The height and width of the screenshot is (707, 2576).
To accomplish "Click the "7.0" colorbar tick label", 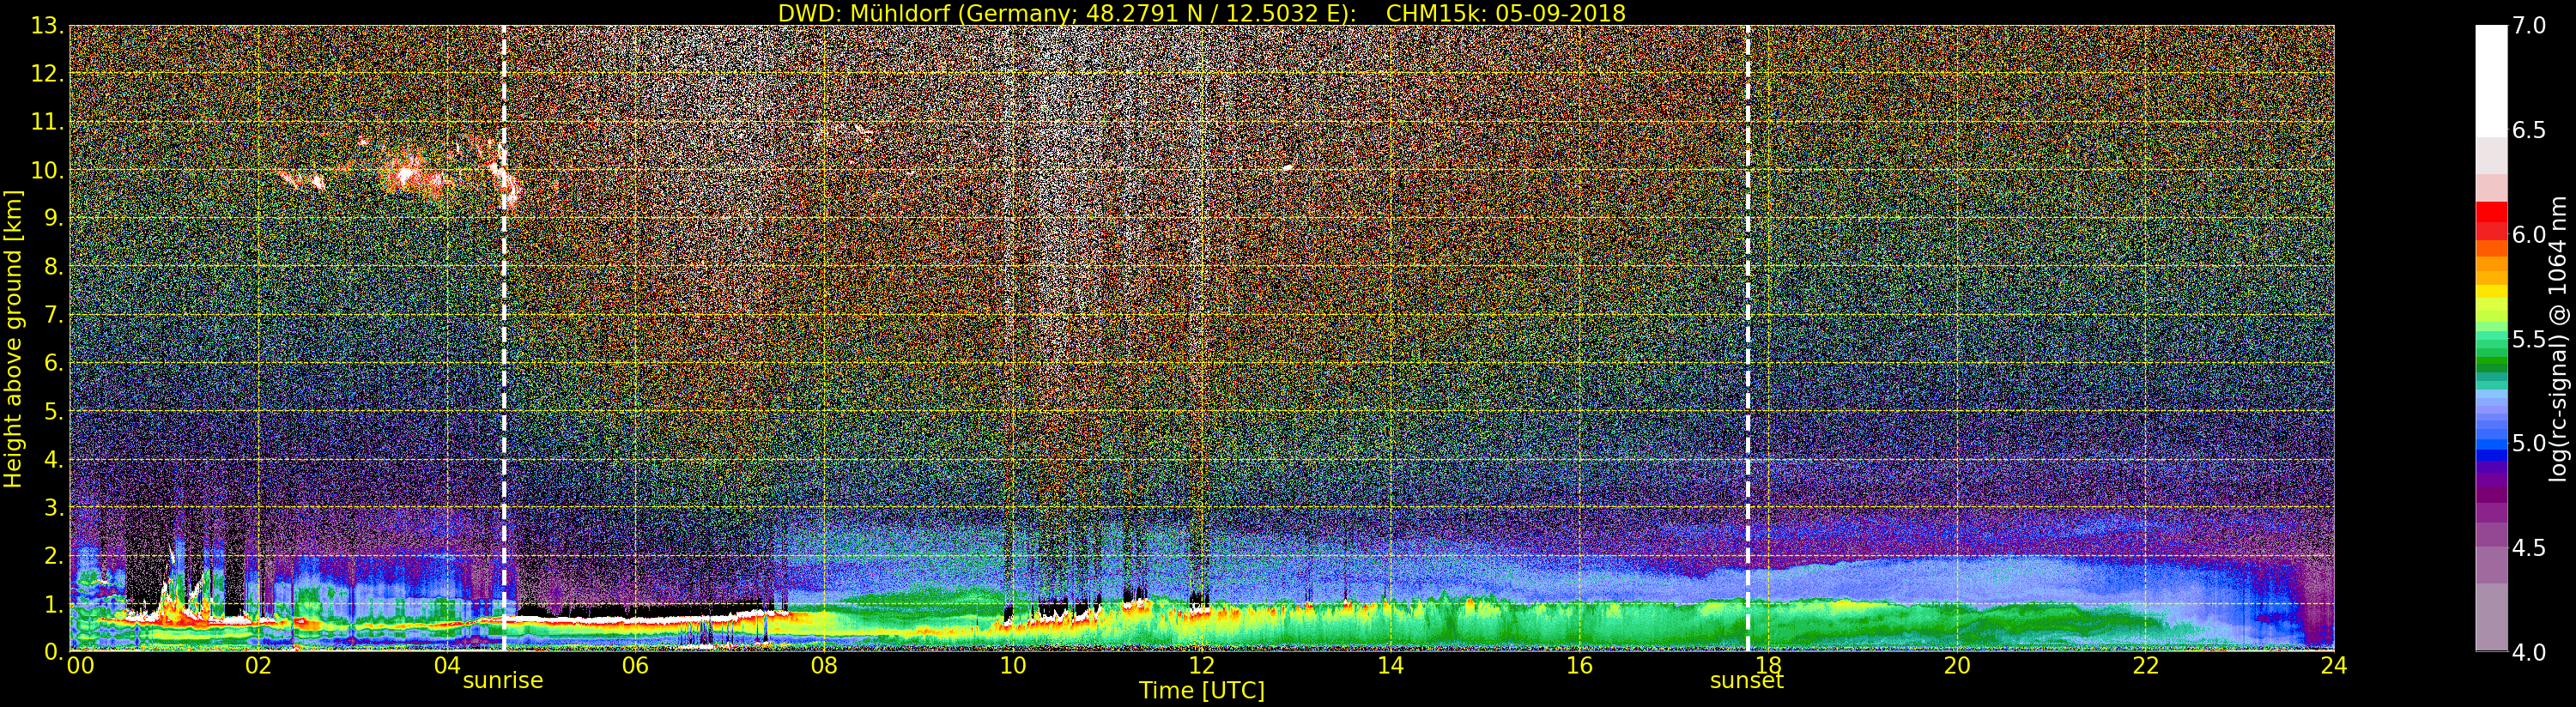I will (x=2529, y=26).
